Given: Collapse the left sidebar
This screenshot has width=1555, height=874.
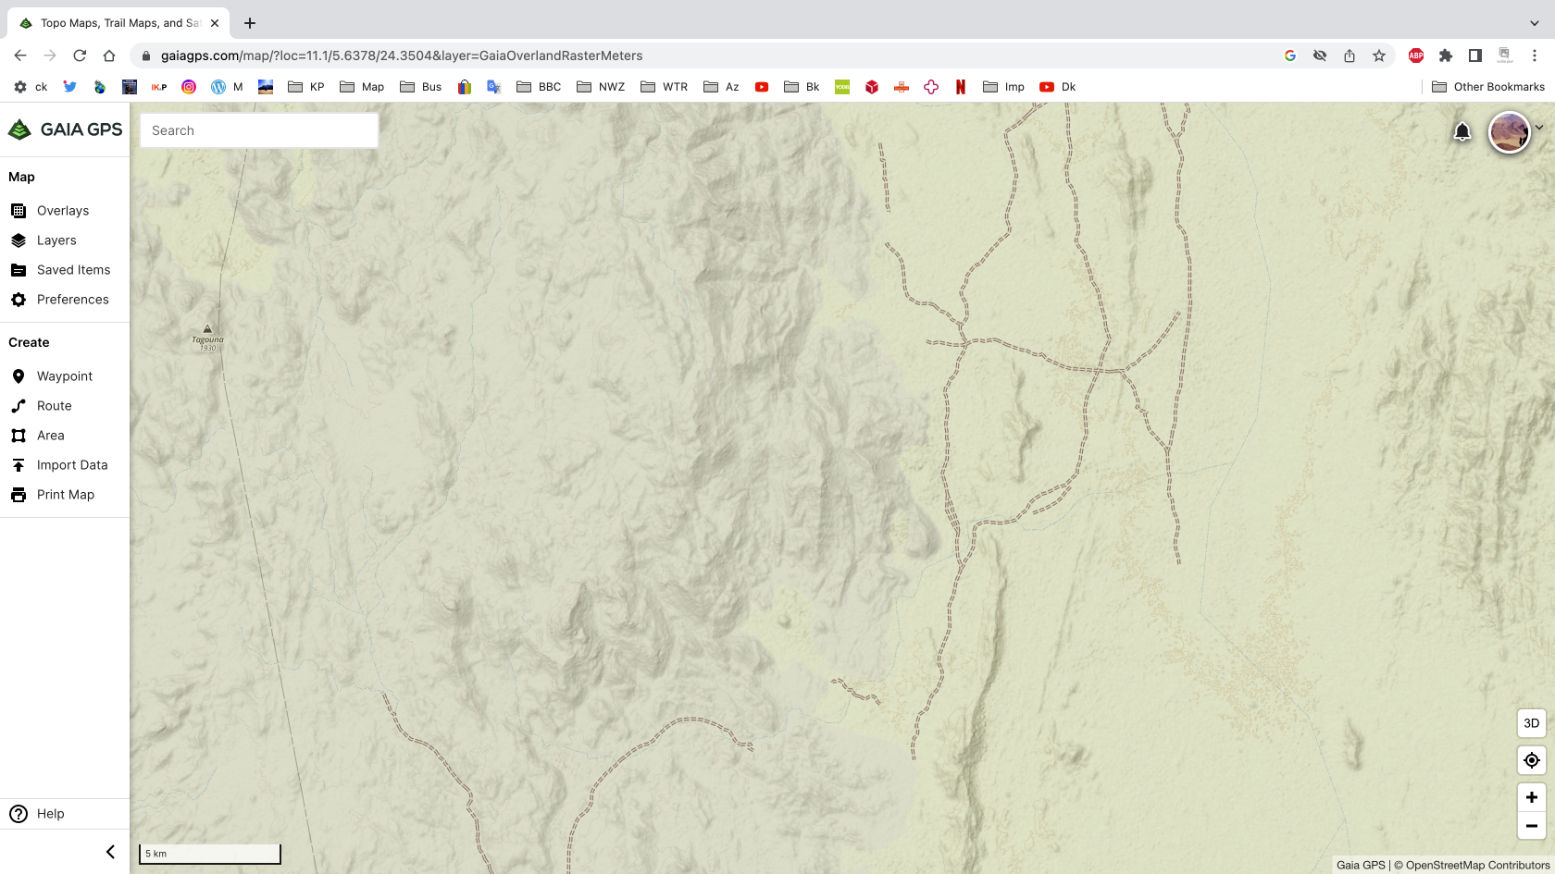Looking at the screenshot, I should tap(110, 852).
